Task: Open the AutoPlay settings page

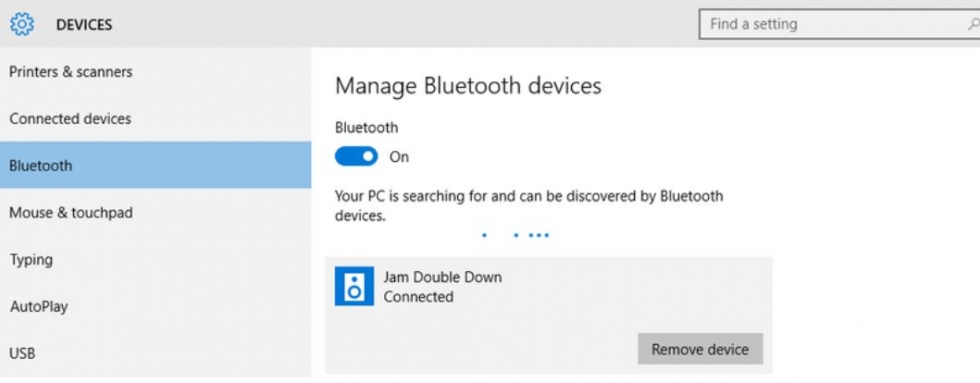Action: (x=156, y=307)
